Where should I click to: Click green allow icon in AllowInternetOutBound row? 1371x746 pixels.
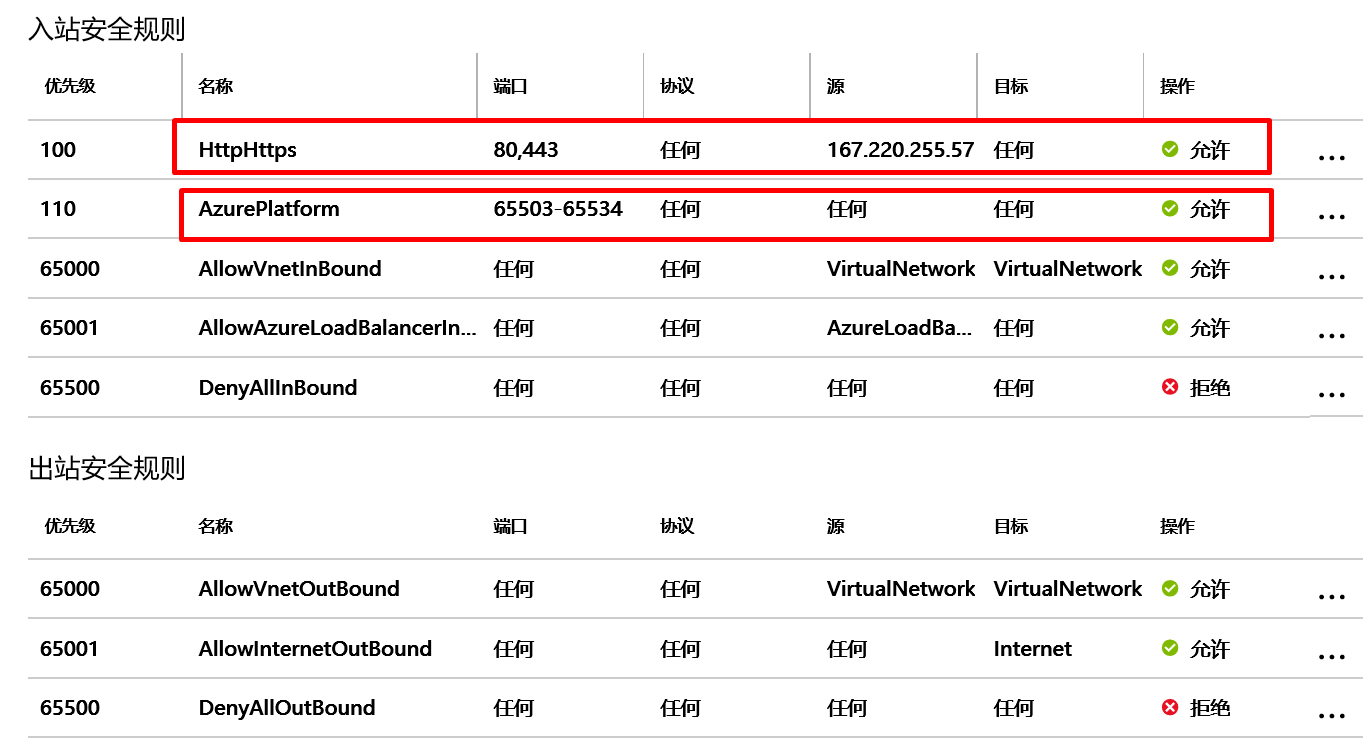point(1169,649)
